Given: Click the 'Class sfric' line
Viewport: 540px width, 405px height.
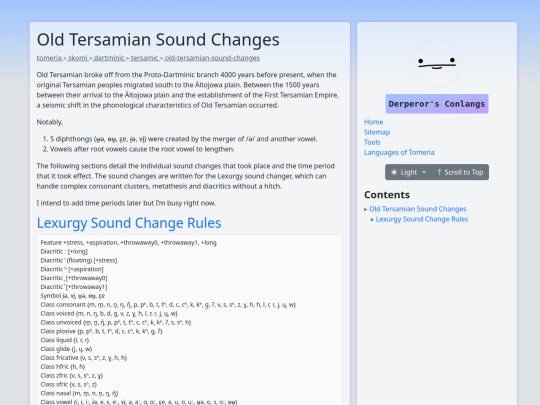Looking at the screenshot, I should (x=69, y=385).
